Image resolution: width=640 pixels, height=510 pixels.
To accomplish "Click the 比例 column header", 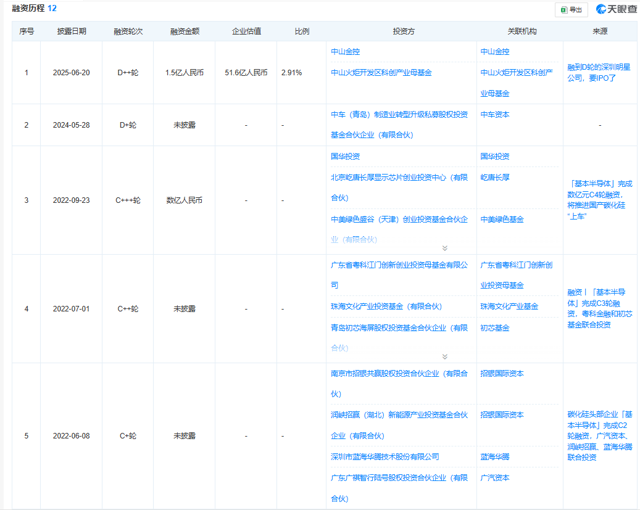I will point(302,31).
